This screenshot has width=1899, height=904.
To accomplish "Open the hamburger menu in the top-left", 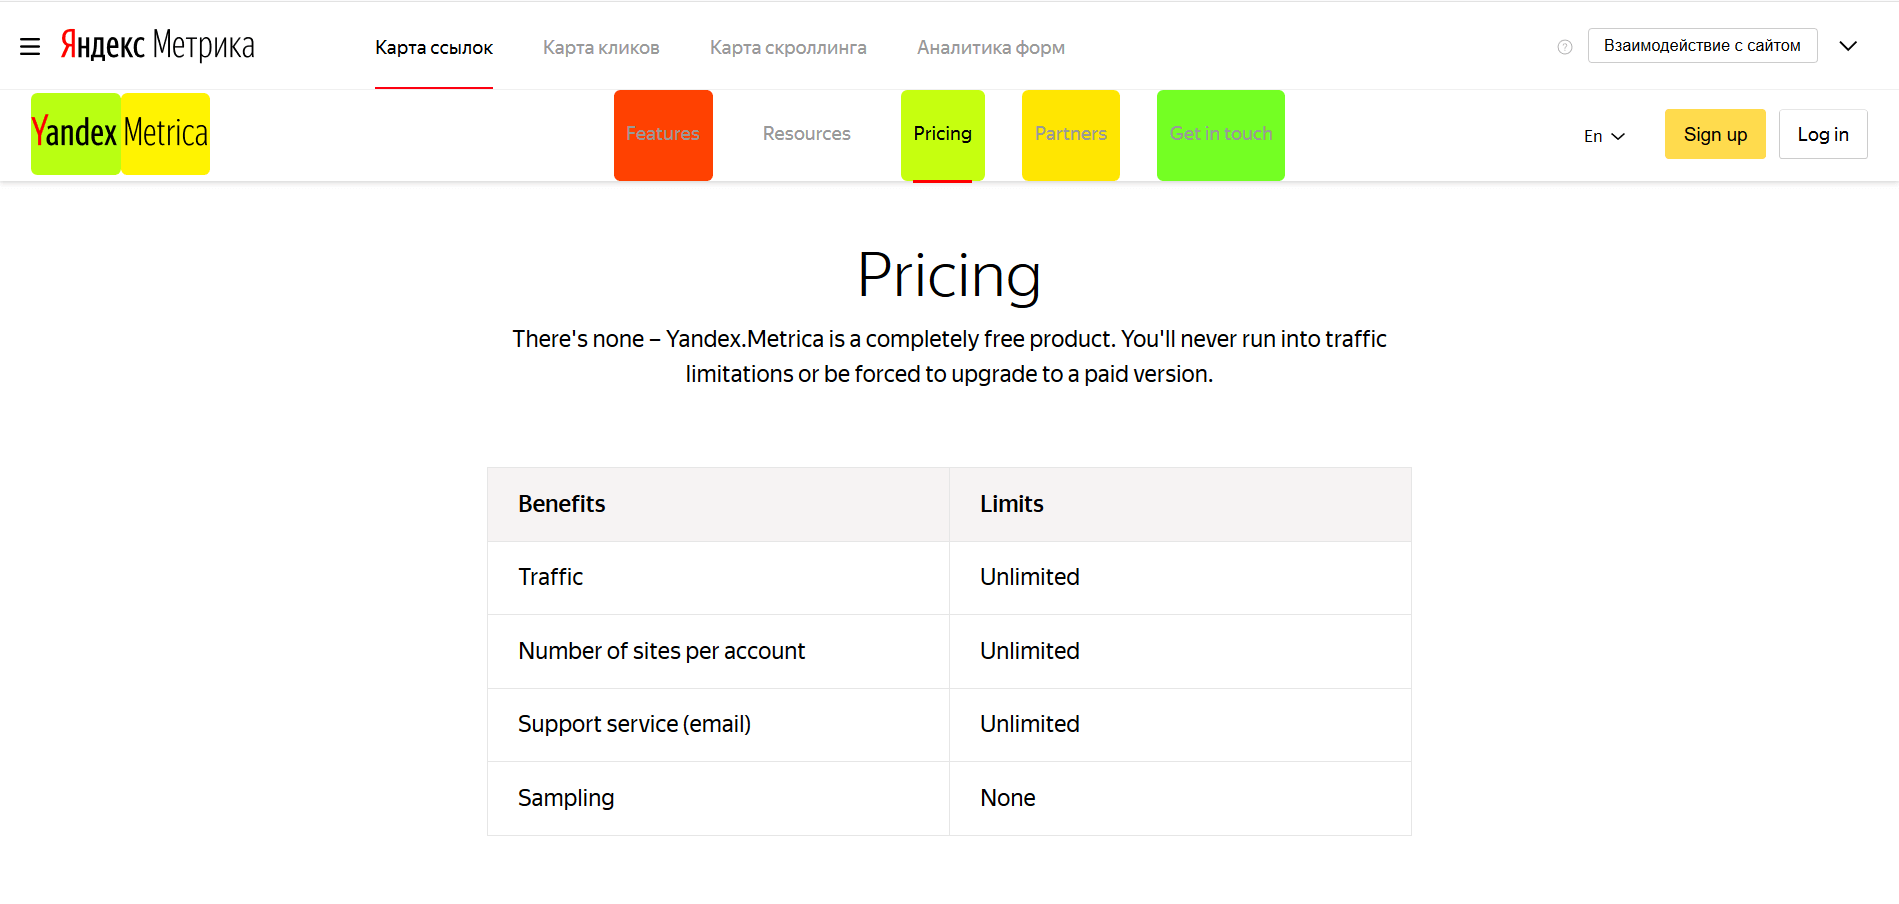I will 30,47.
